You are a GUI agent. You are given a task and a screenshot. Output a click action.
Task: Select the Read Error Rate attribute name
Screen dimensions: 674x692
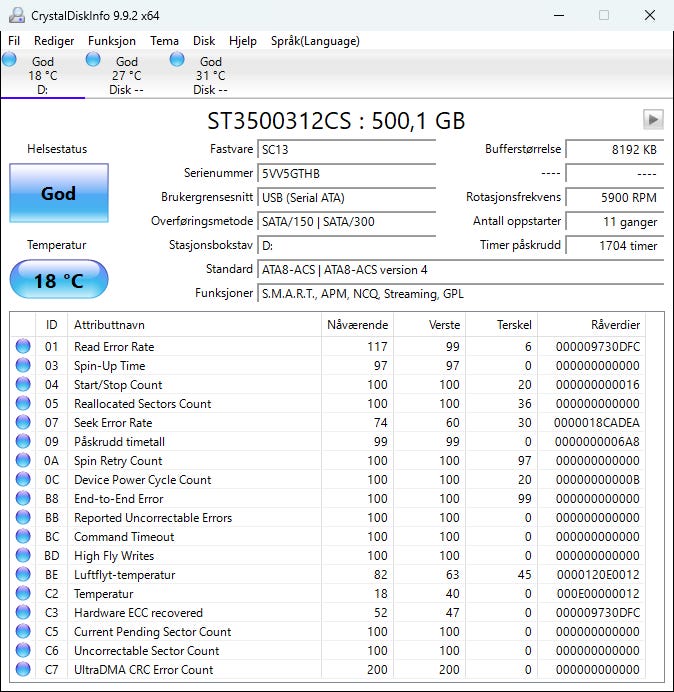click(114, 347)
